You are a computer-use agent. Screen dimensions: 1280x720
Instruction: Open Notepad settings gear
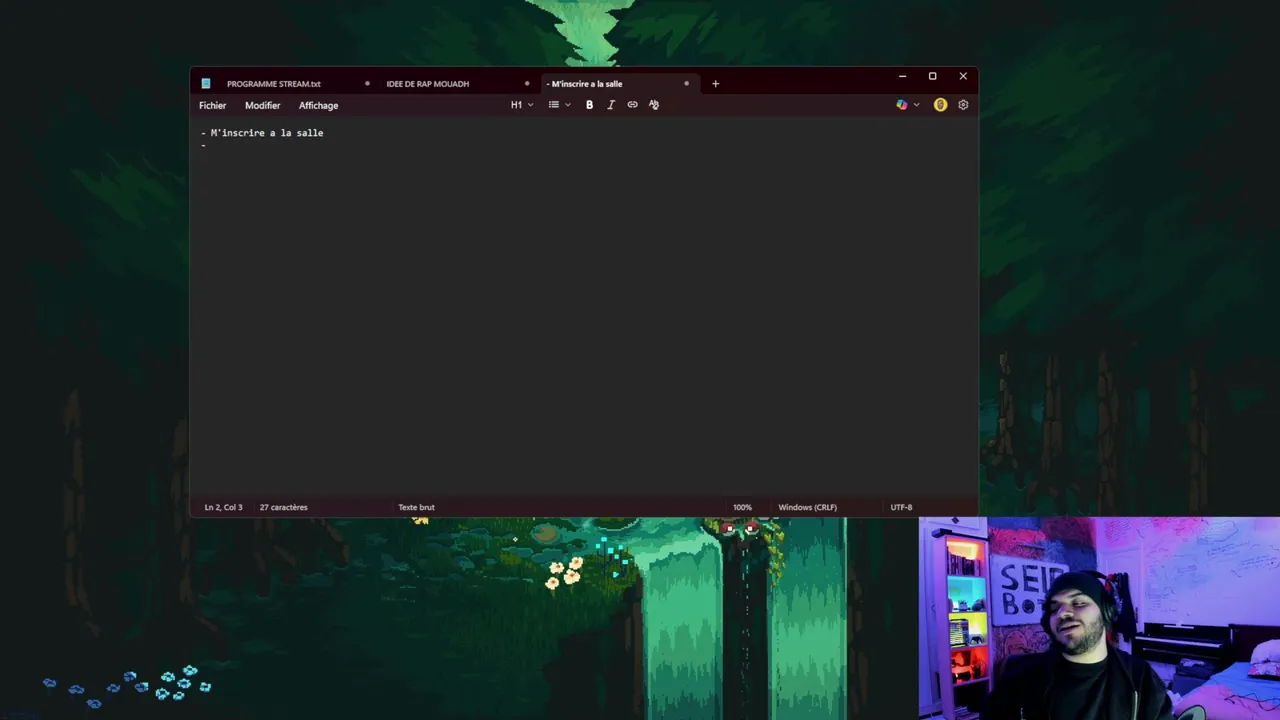963,105
